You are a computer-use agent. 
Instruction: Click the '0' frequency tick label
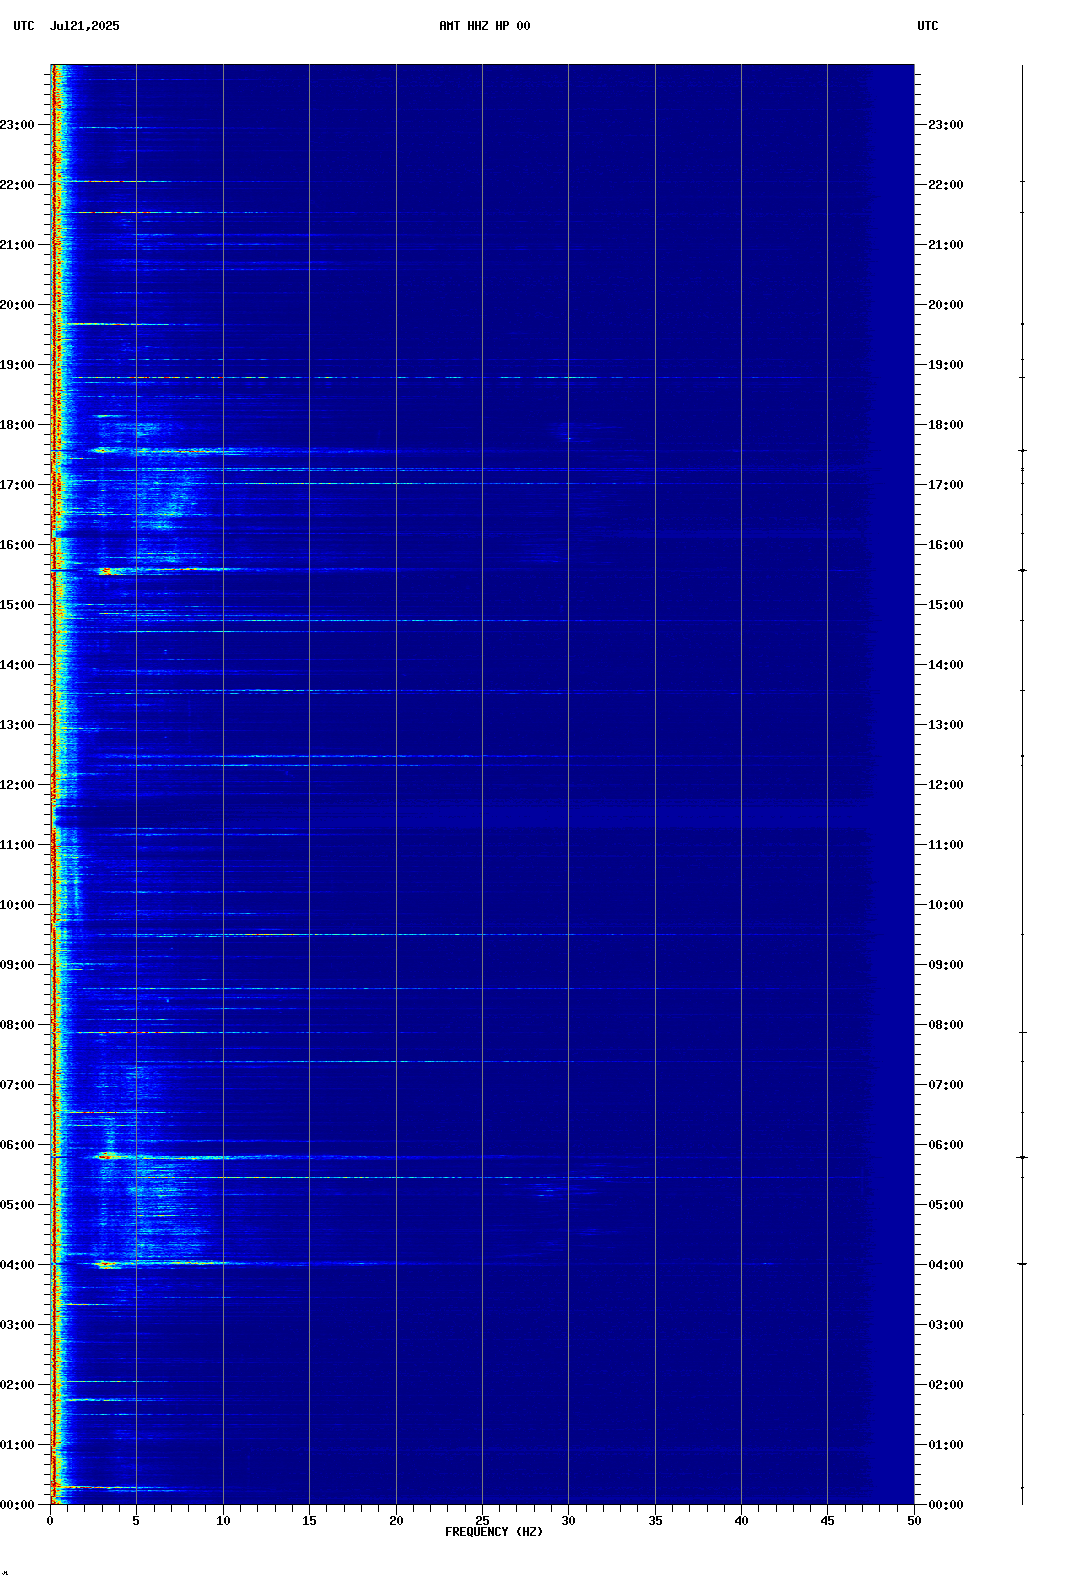click(50, 1521)
